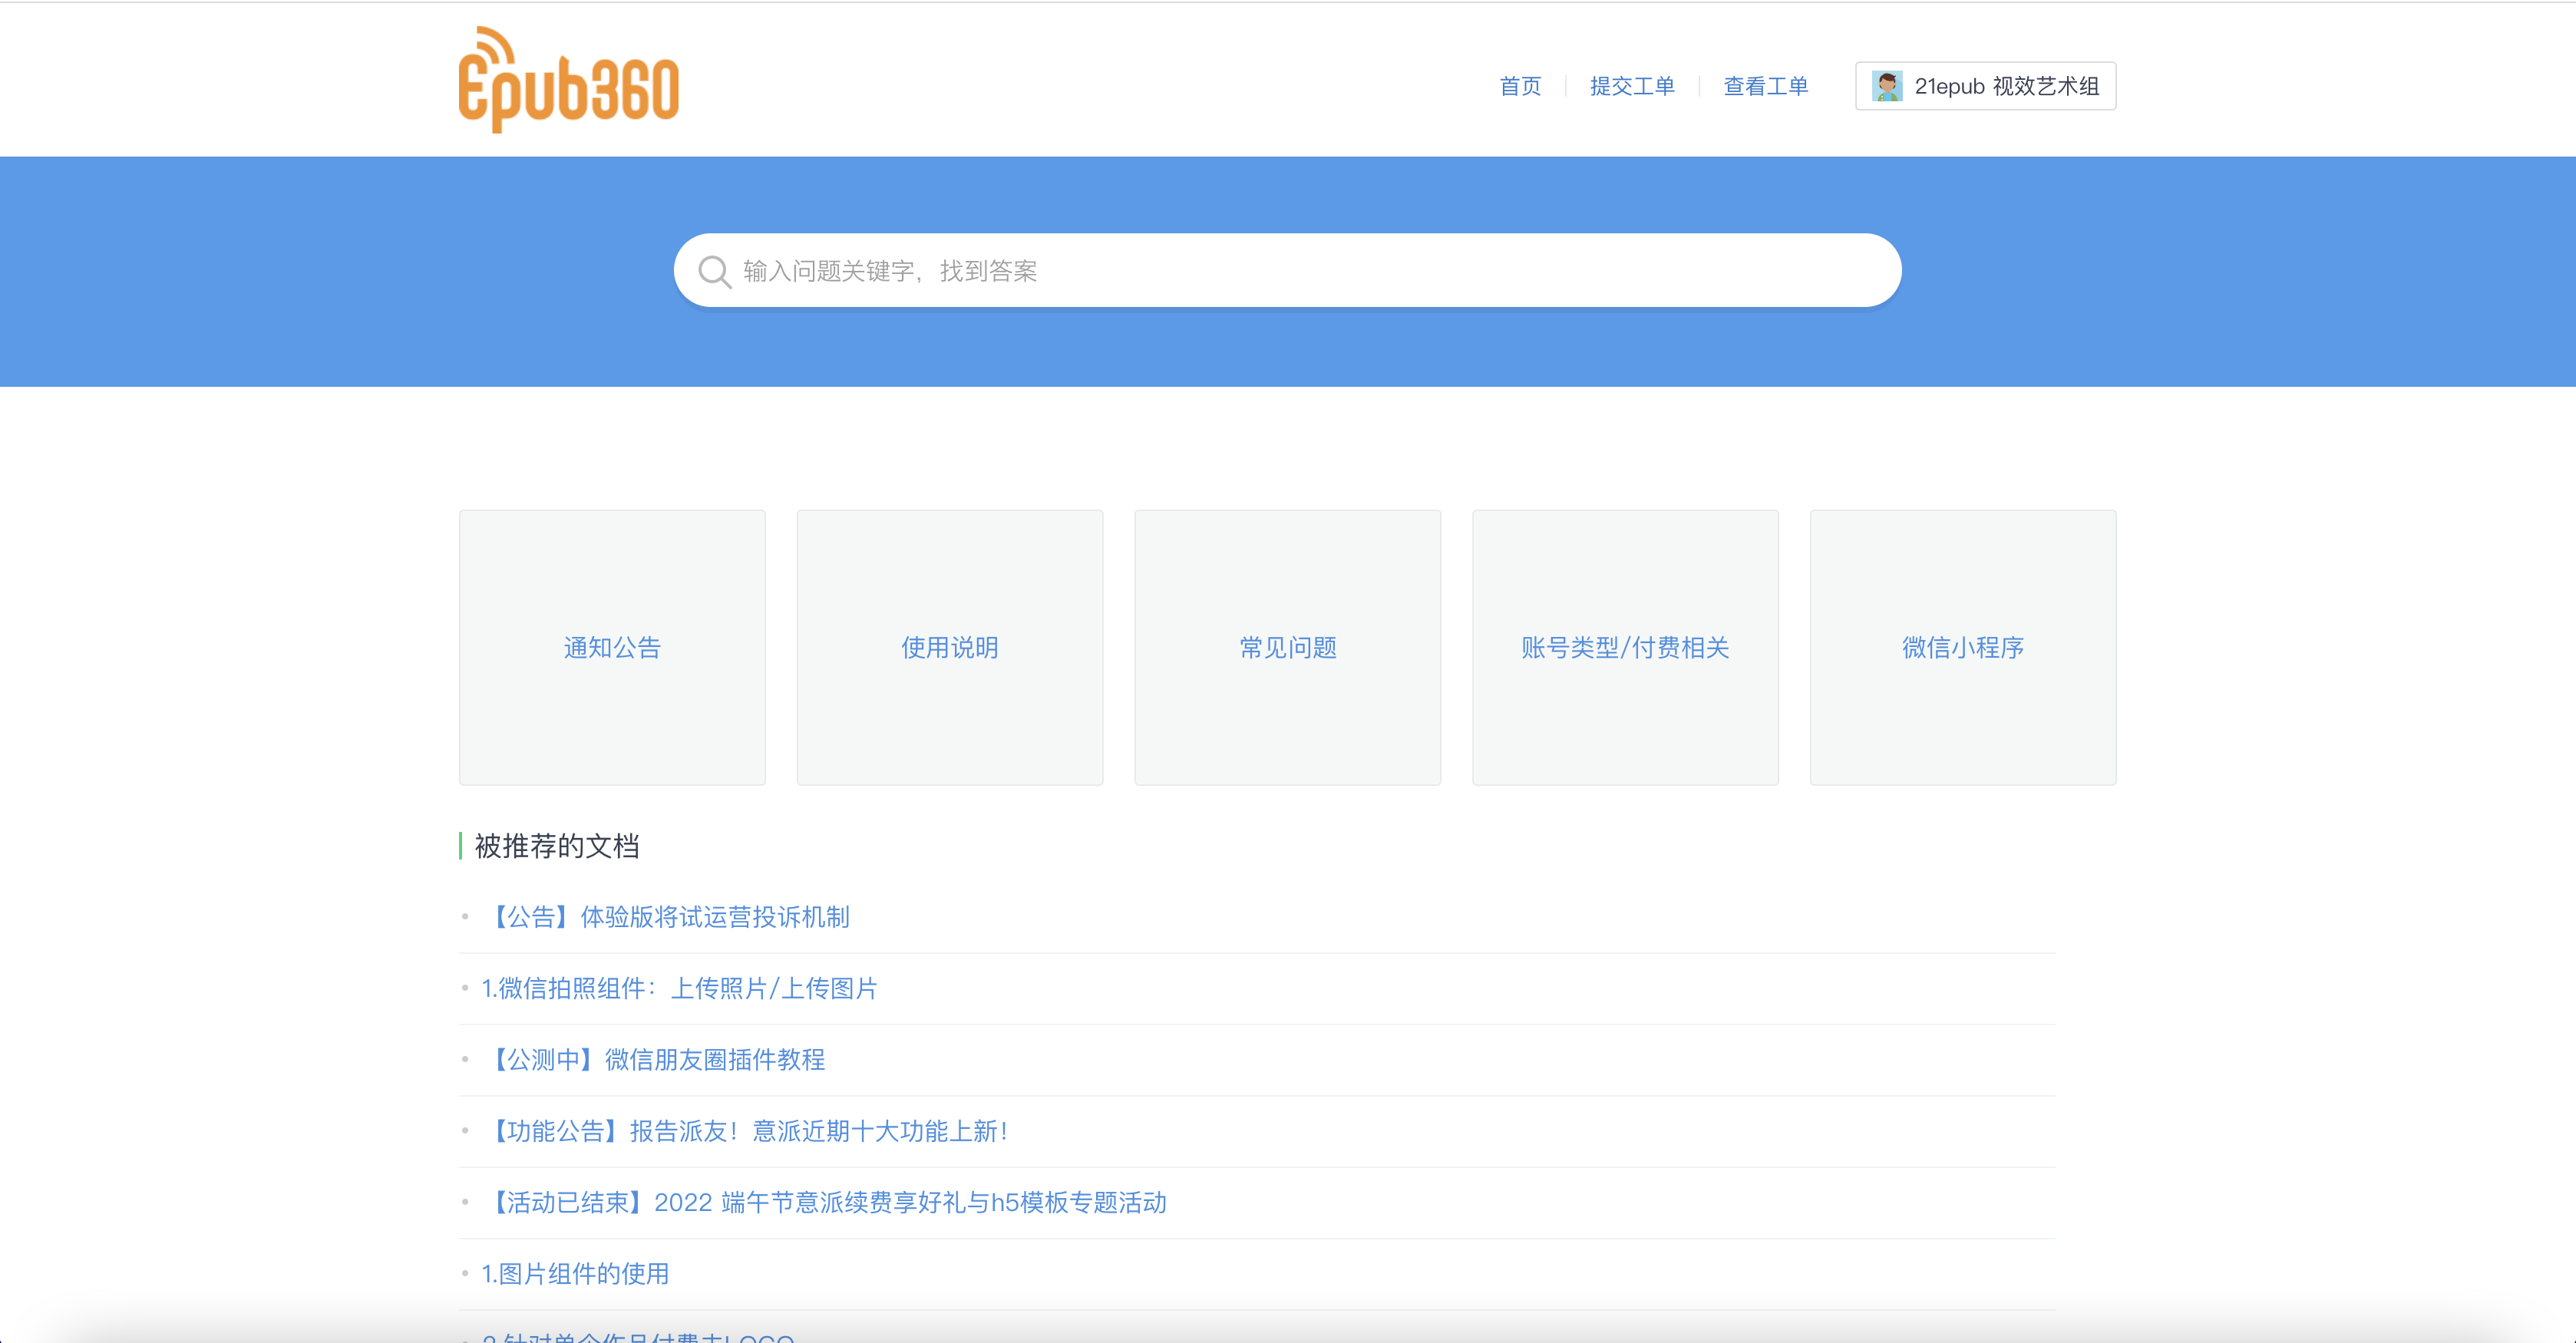Open the 使用说明 category card
The height and width of the screenshot is (1343, 2576).
click(950, 647)
